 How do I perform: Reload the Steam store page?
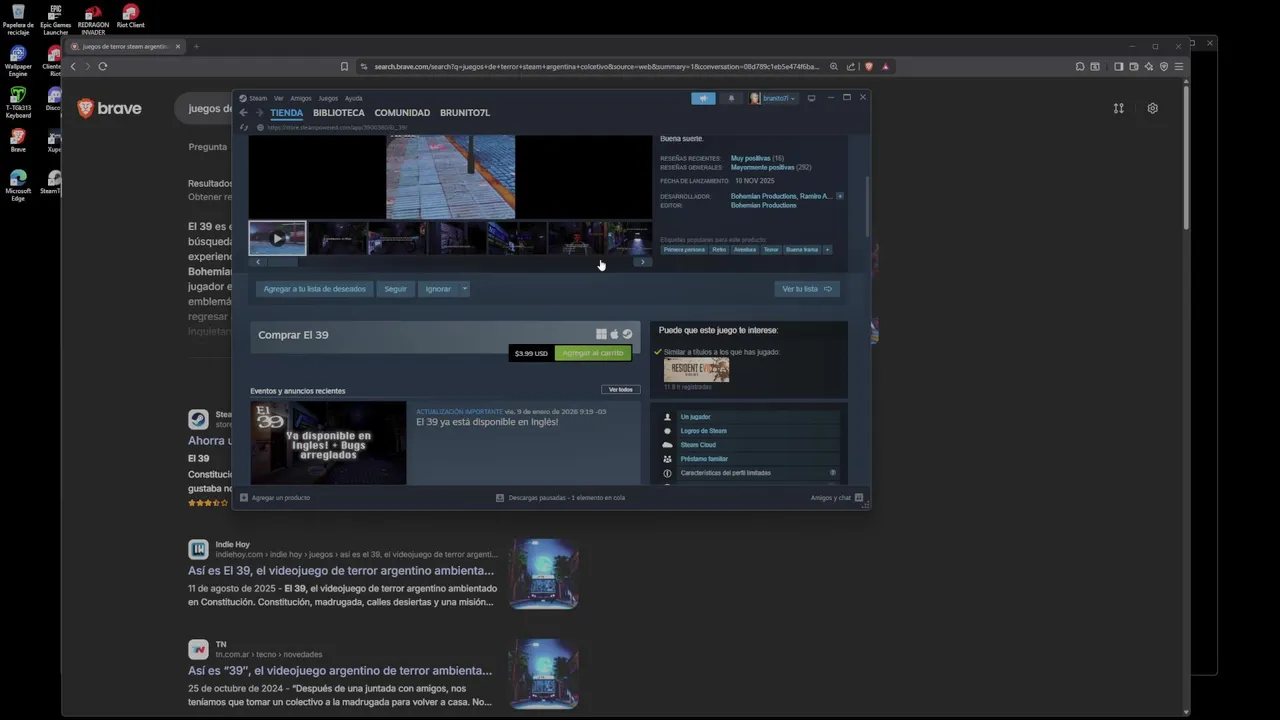[x=243, y=128]
